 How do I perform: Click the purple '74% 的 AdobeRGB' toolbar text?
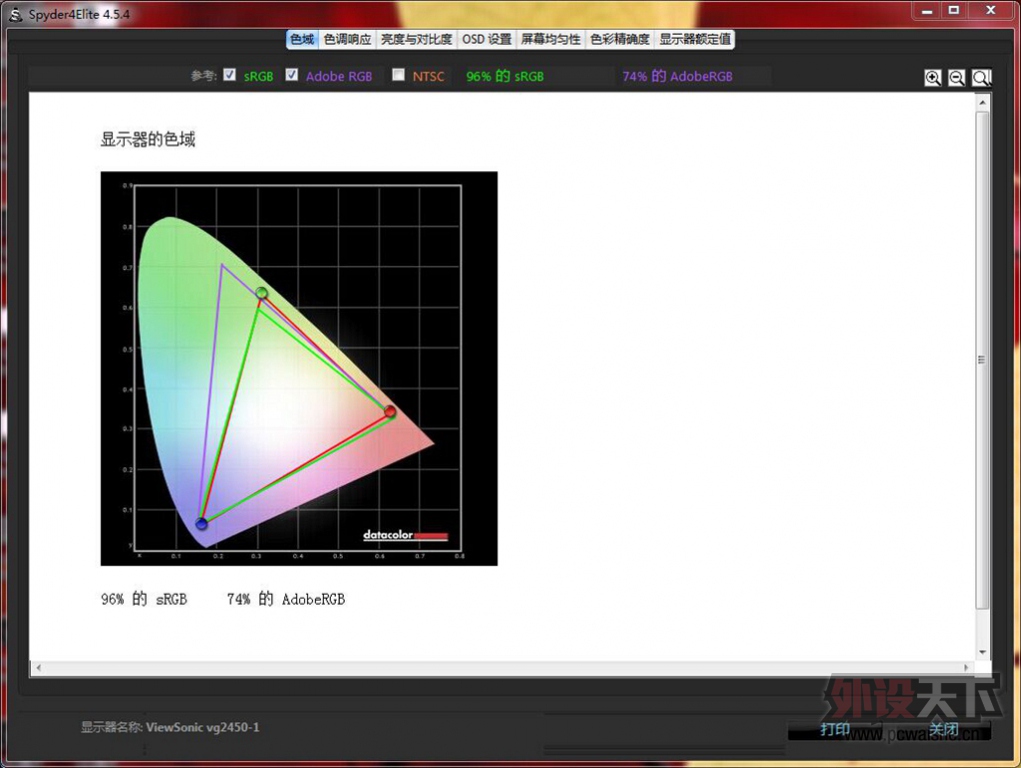pos(677,76)
